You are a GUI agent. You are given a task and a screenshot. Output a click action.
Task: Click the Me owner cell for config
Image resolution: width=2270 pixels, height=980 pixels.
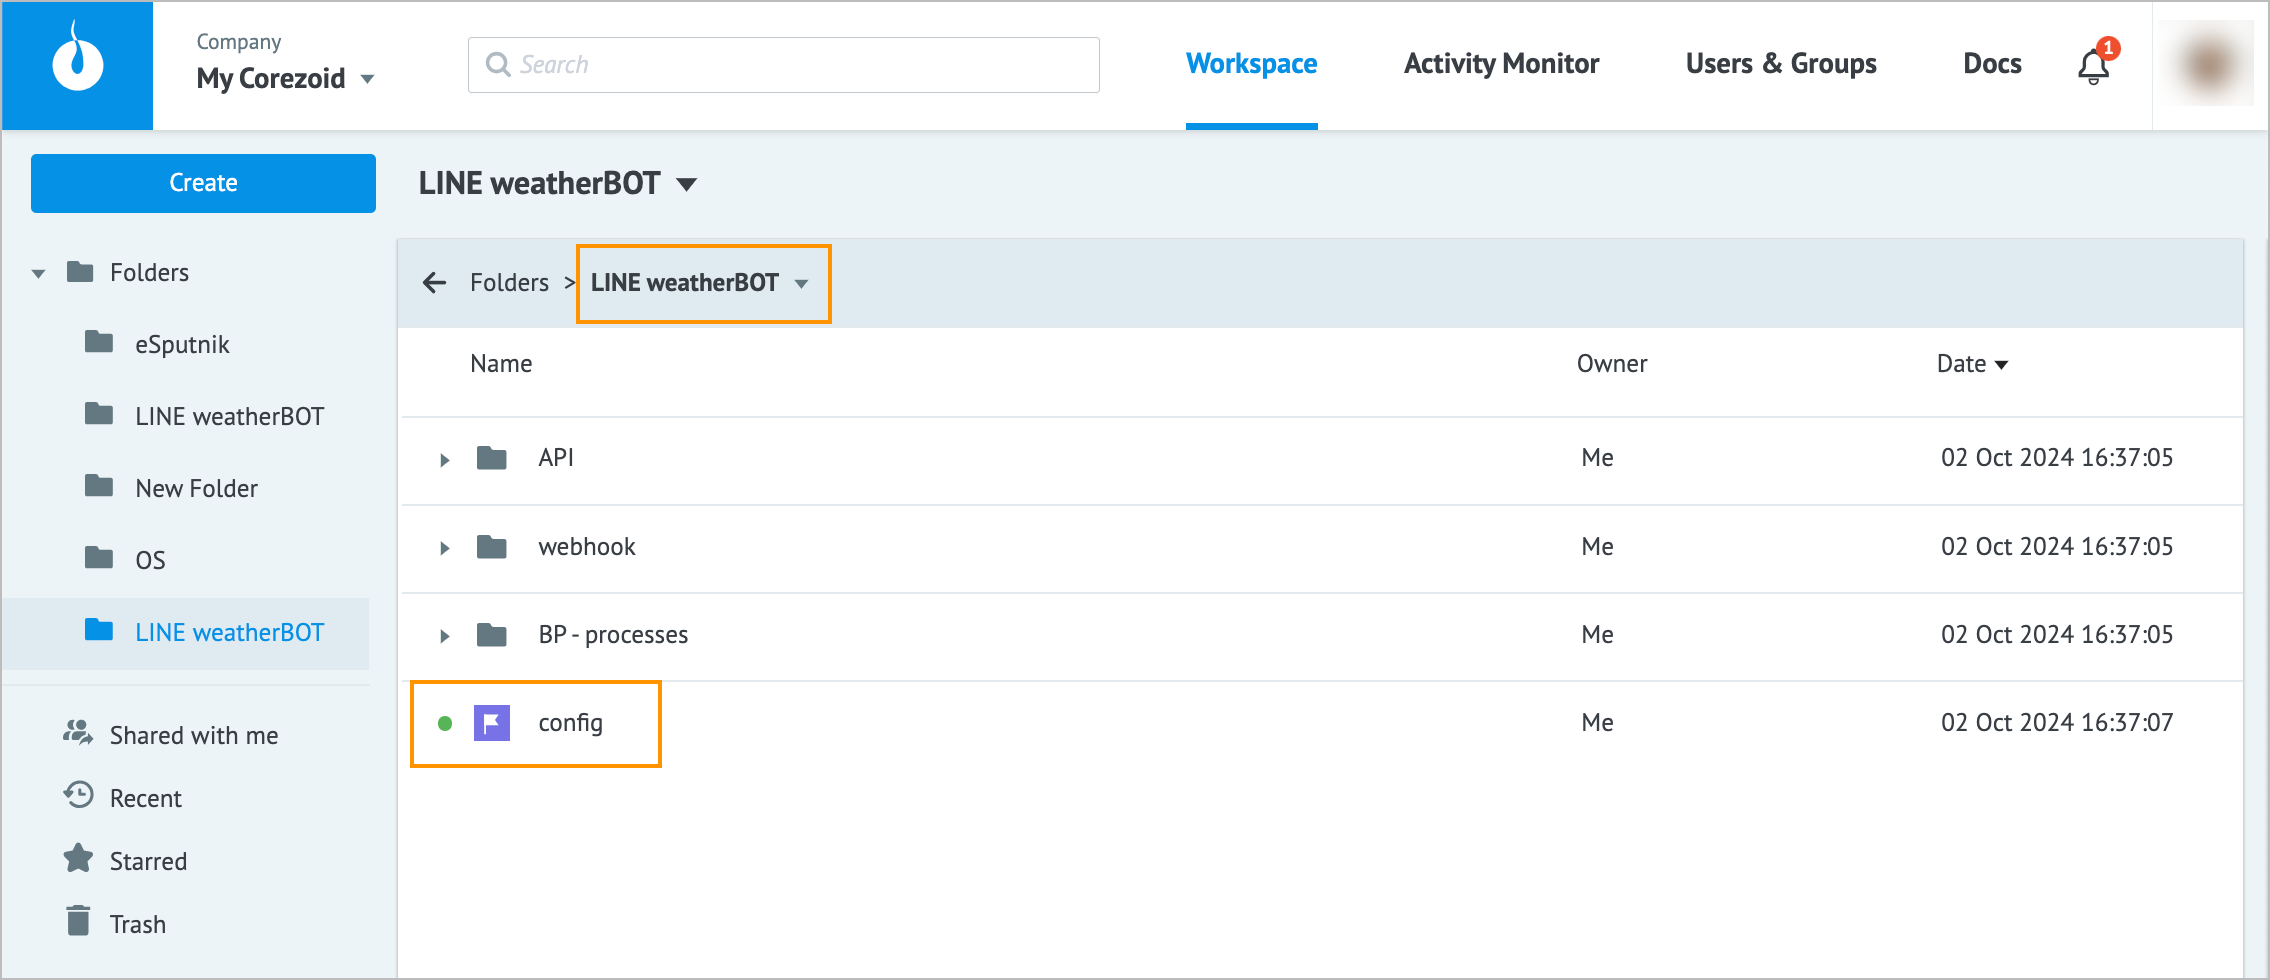[x=1597, y=723]
